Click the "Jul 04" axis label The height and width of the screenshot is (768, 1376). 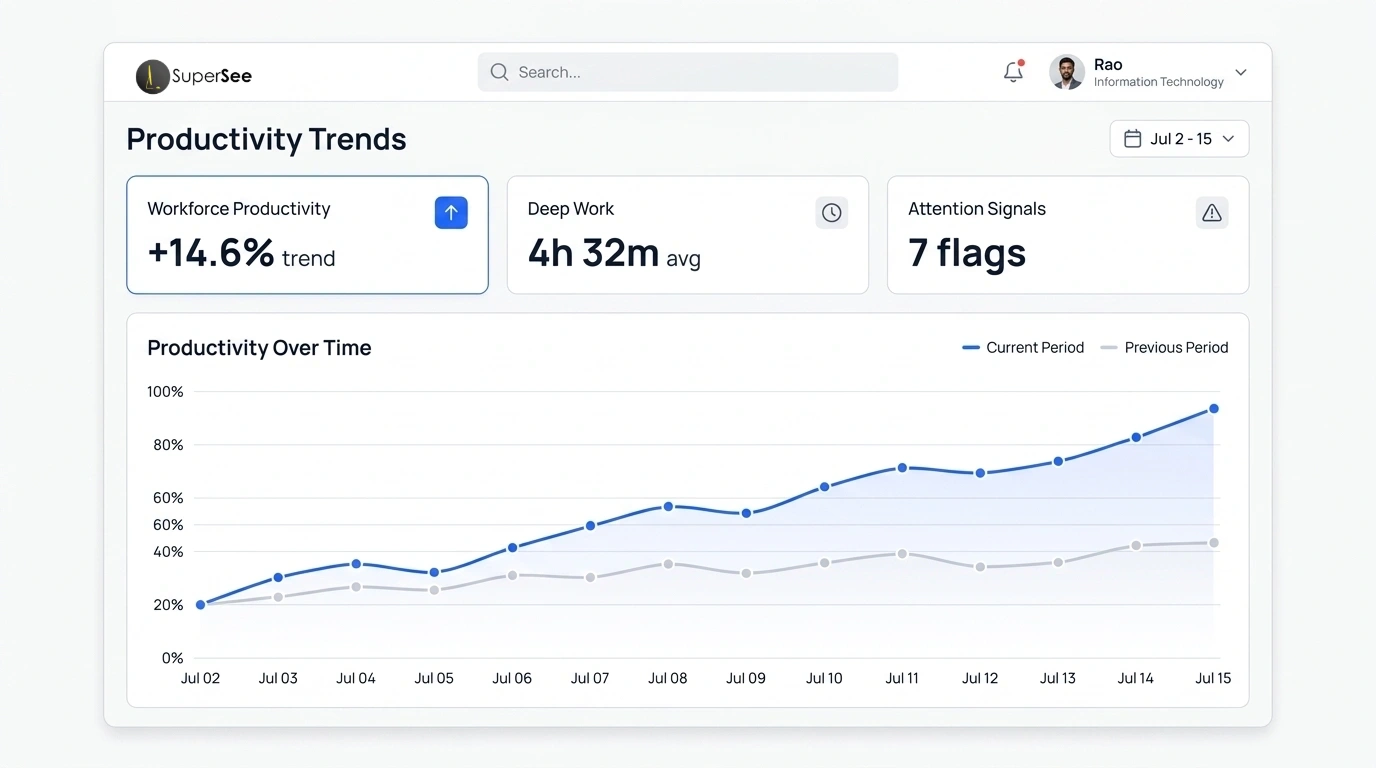(x=356, y=678)
